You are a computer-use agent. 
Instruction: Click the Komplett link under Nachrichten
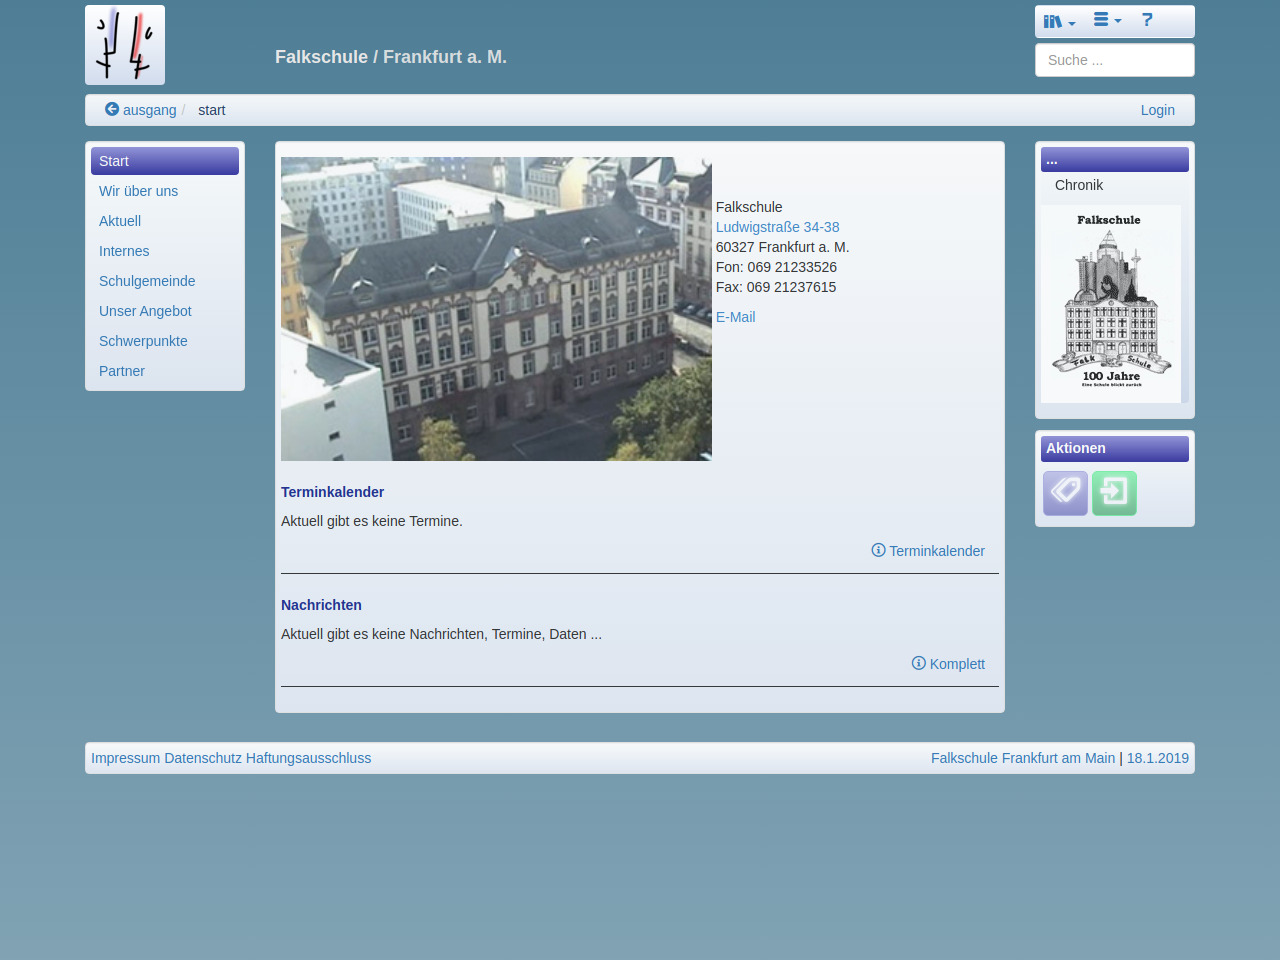(x=948, y=664)
